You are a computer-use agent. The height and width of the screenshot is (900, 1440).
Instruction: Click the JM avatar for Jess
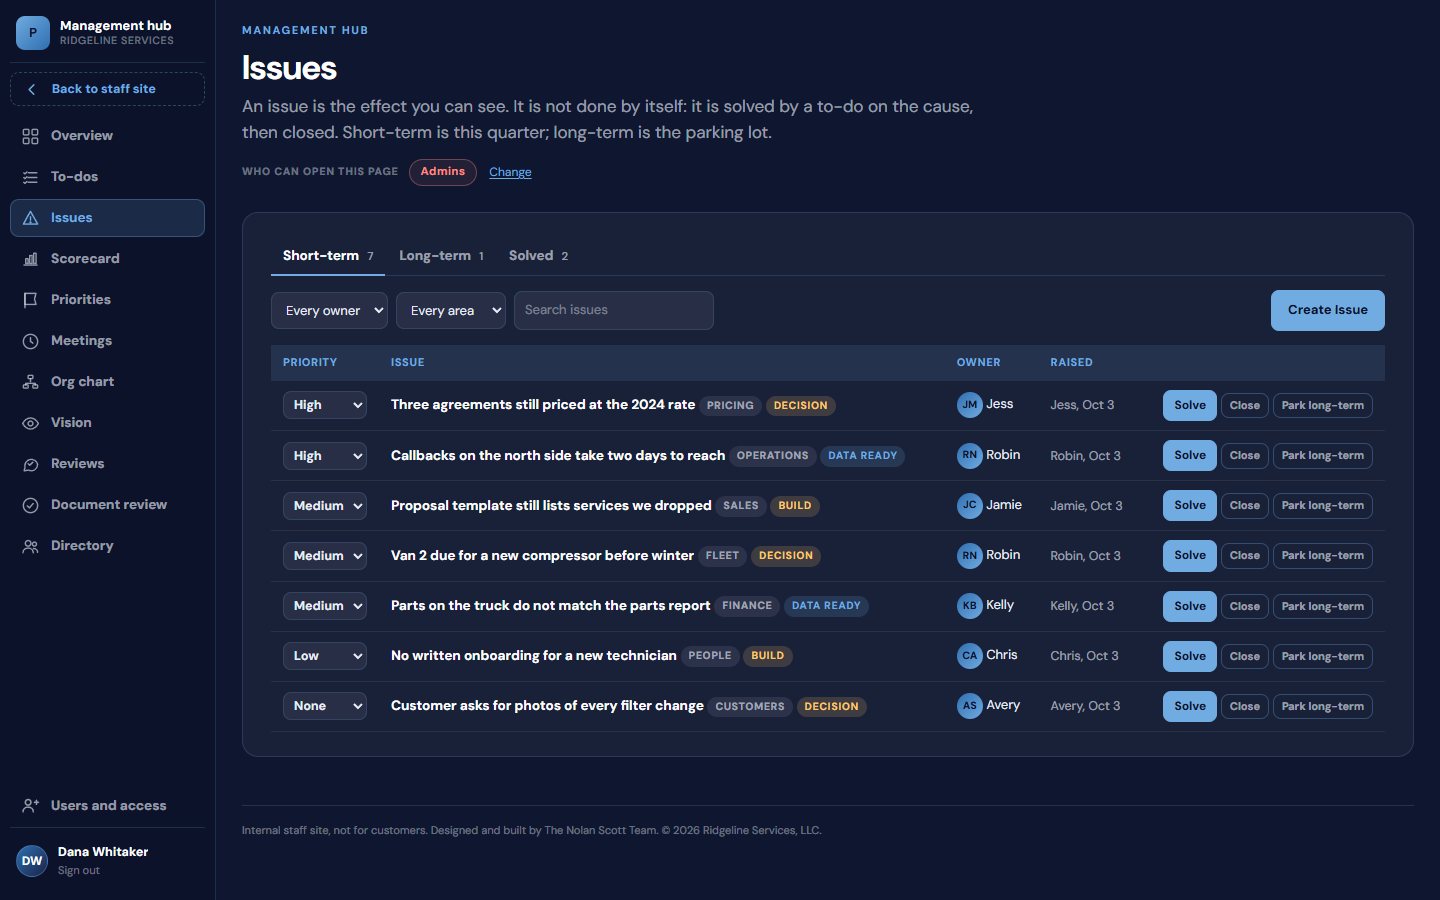(x=969, y=405)
